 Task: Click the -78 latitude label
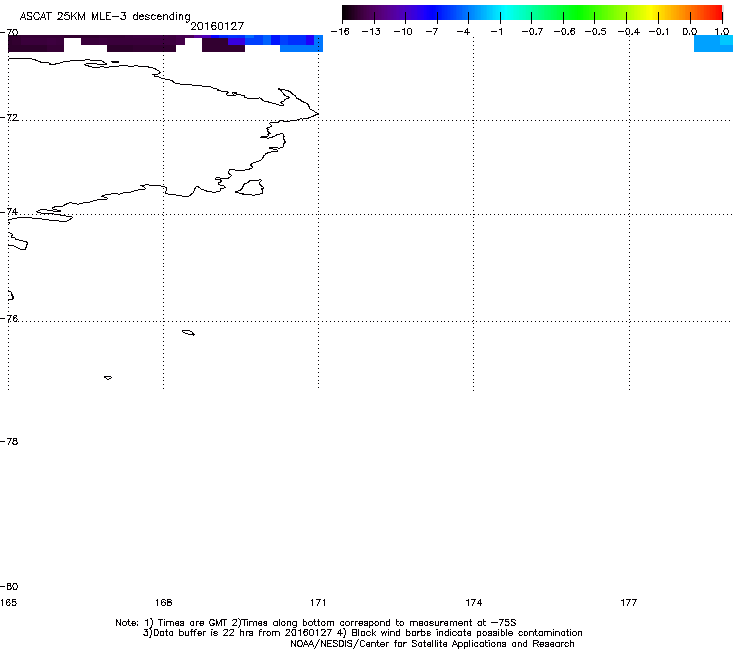point(9,441)
